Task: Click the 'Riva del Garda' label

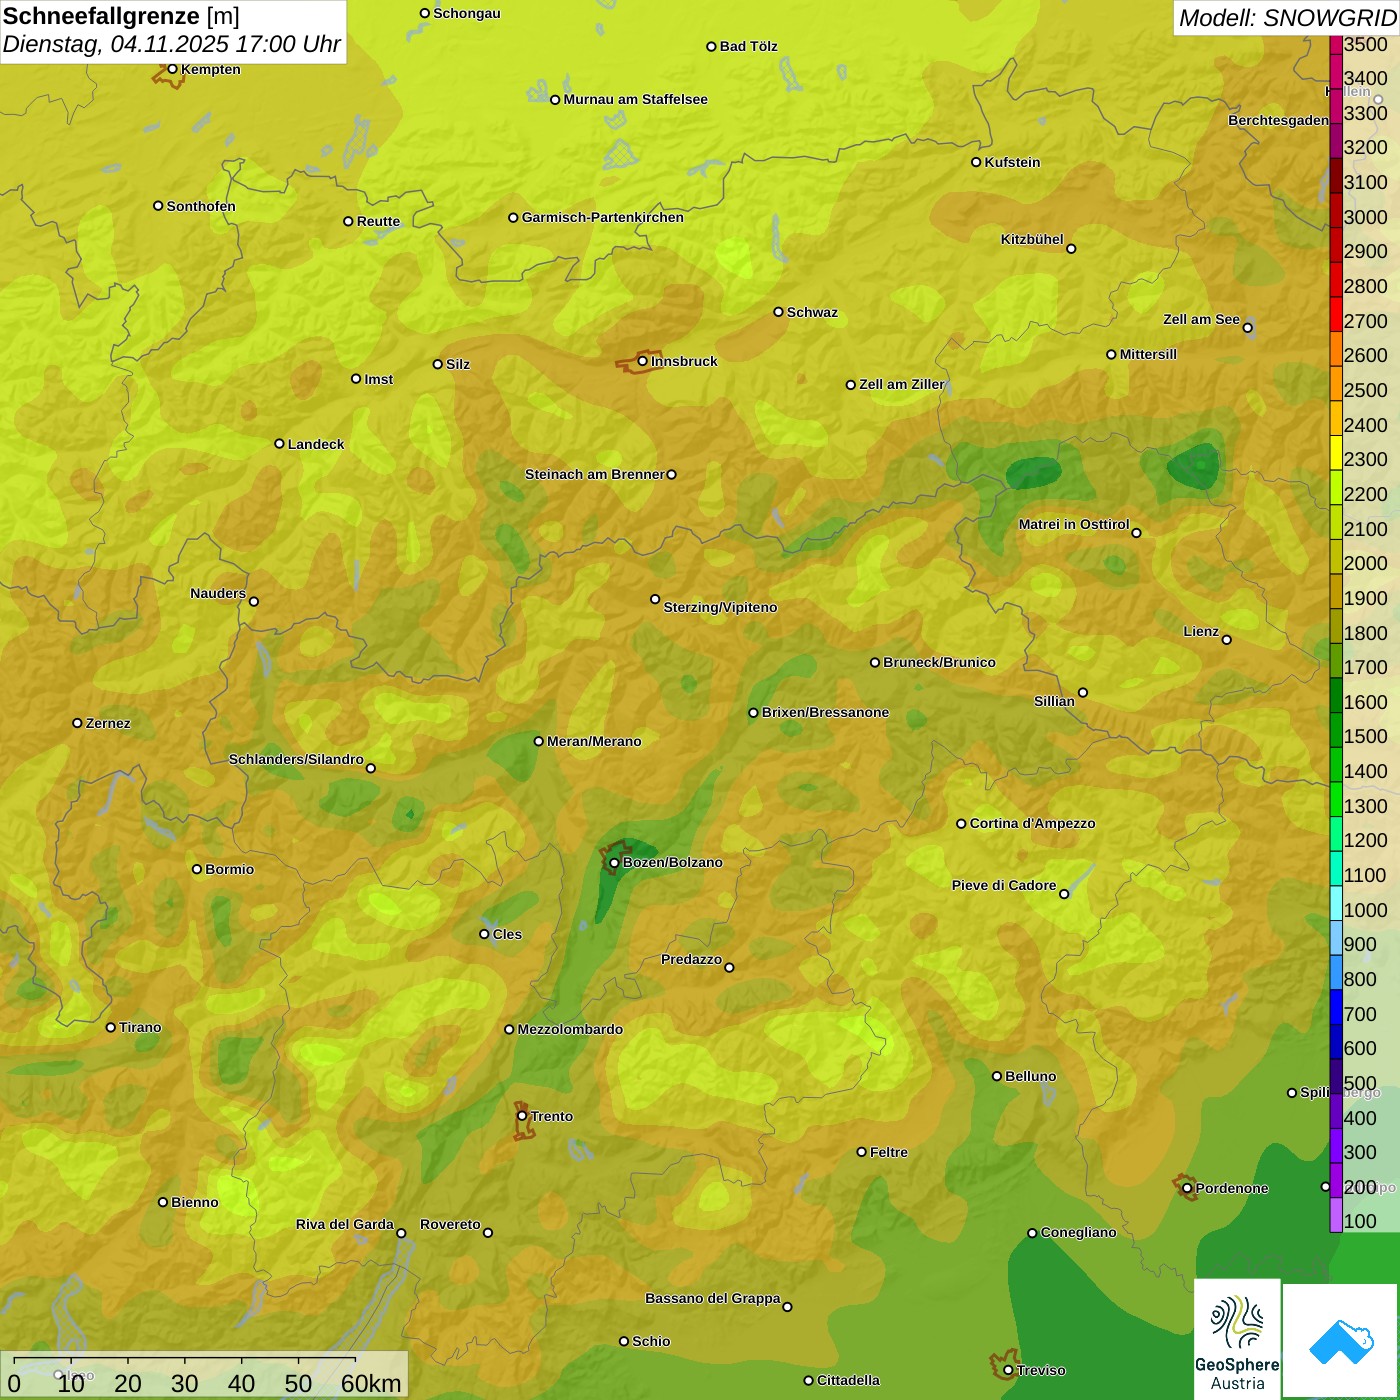Action: point(345,1224)
